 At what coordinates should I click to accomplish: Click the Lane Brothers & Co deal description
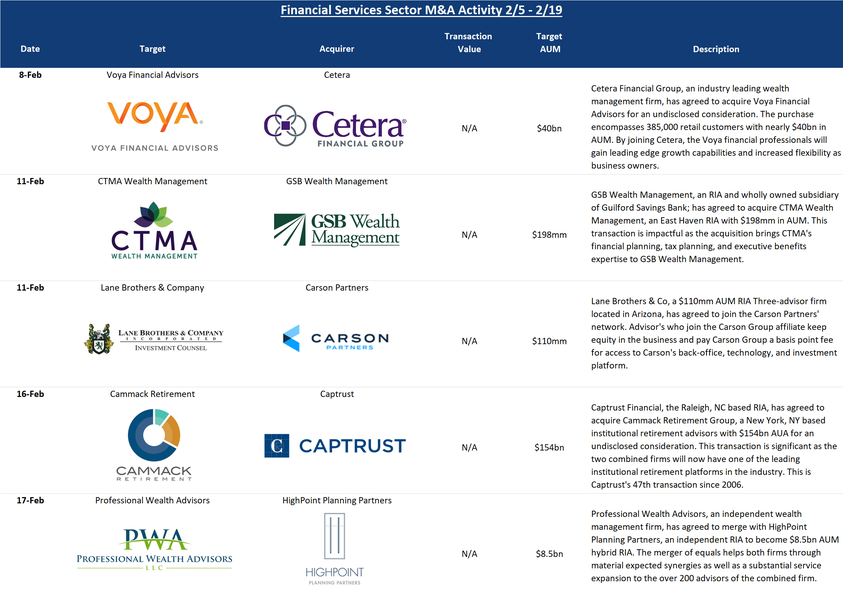coord(714,334)
